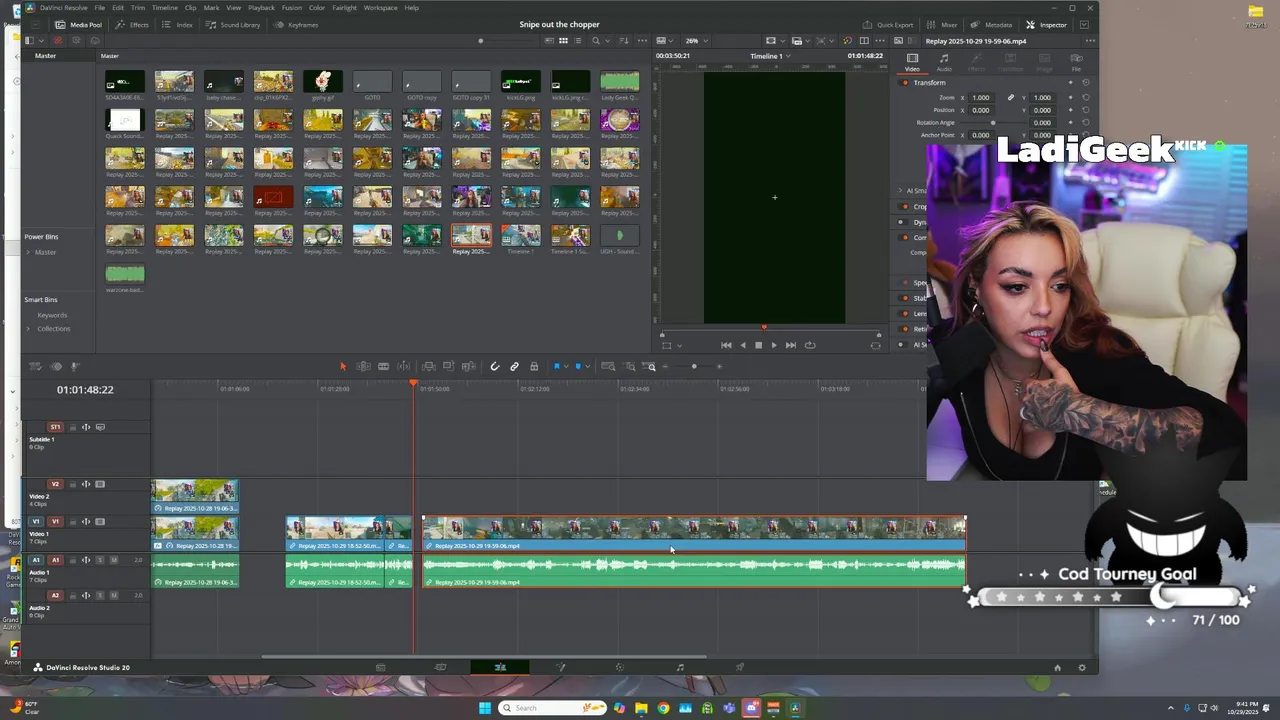
Task: Show the Mixer panel
Action: [x=942, y=25]
